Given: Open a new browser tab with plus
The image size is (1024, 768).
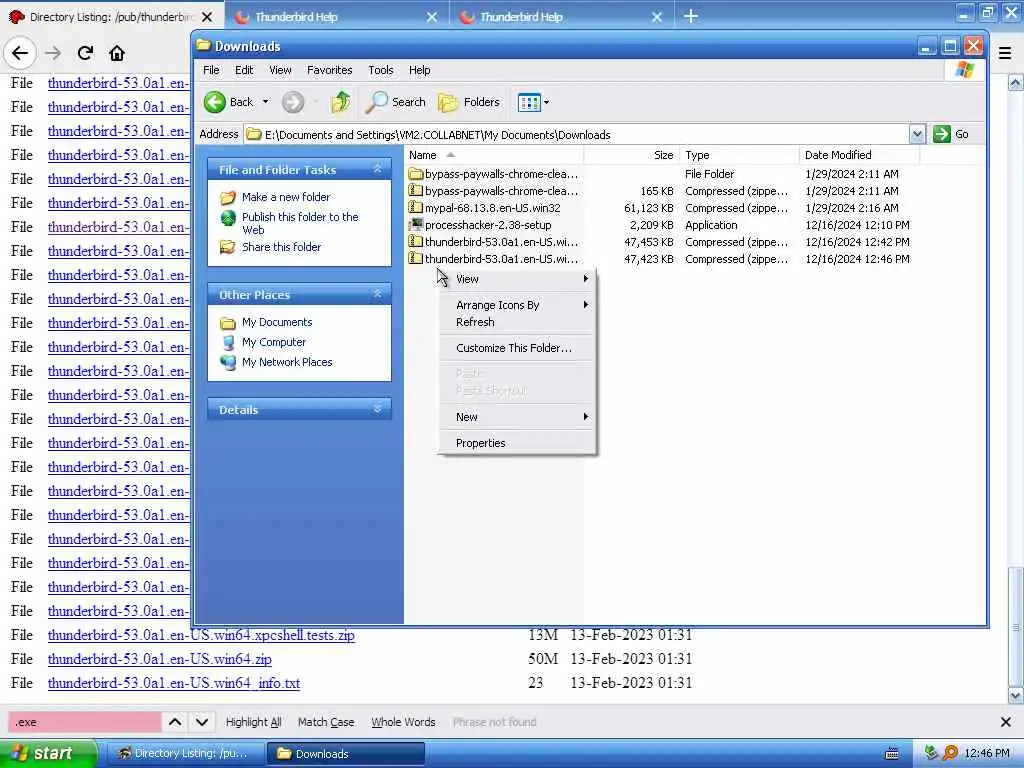Looking at the screenshot, I should [691, 16].
